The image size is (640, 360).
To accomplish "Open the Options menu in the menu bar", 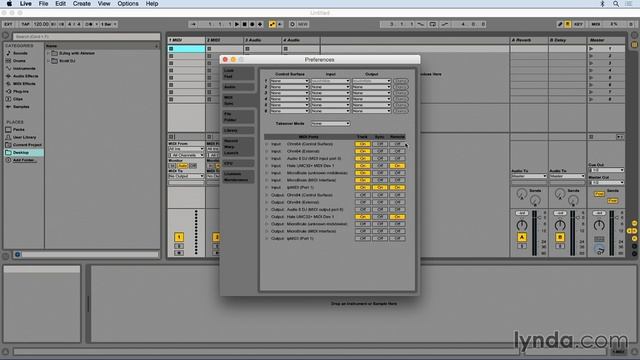I will pyautogui.click(x=128, y=4).
